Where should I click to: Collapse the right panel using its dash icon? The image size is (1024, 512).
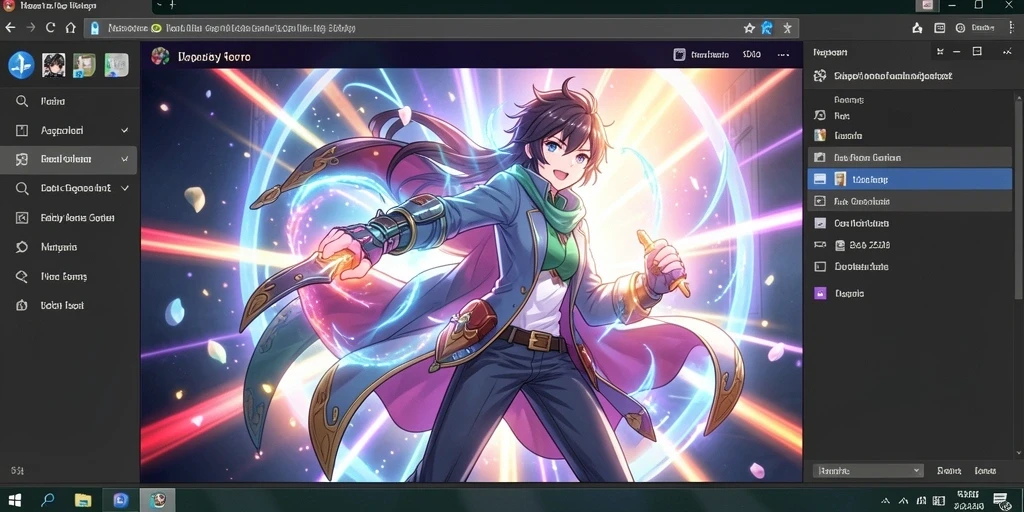click(957, 52)
